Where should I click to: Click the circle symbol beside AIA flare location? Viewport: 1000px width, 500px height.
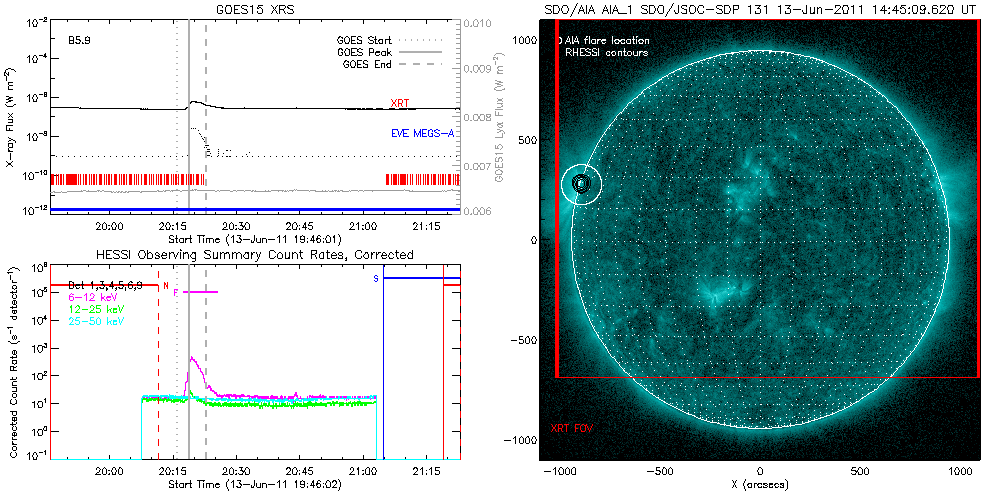pos(558,41)
